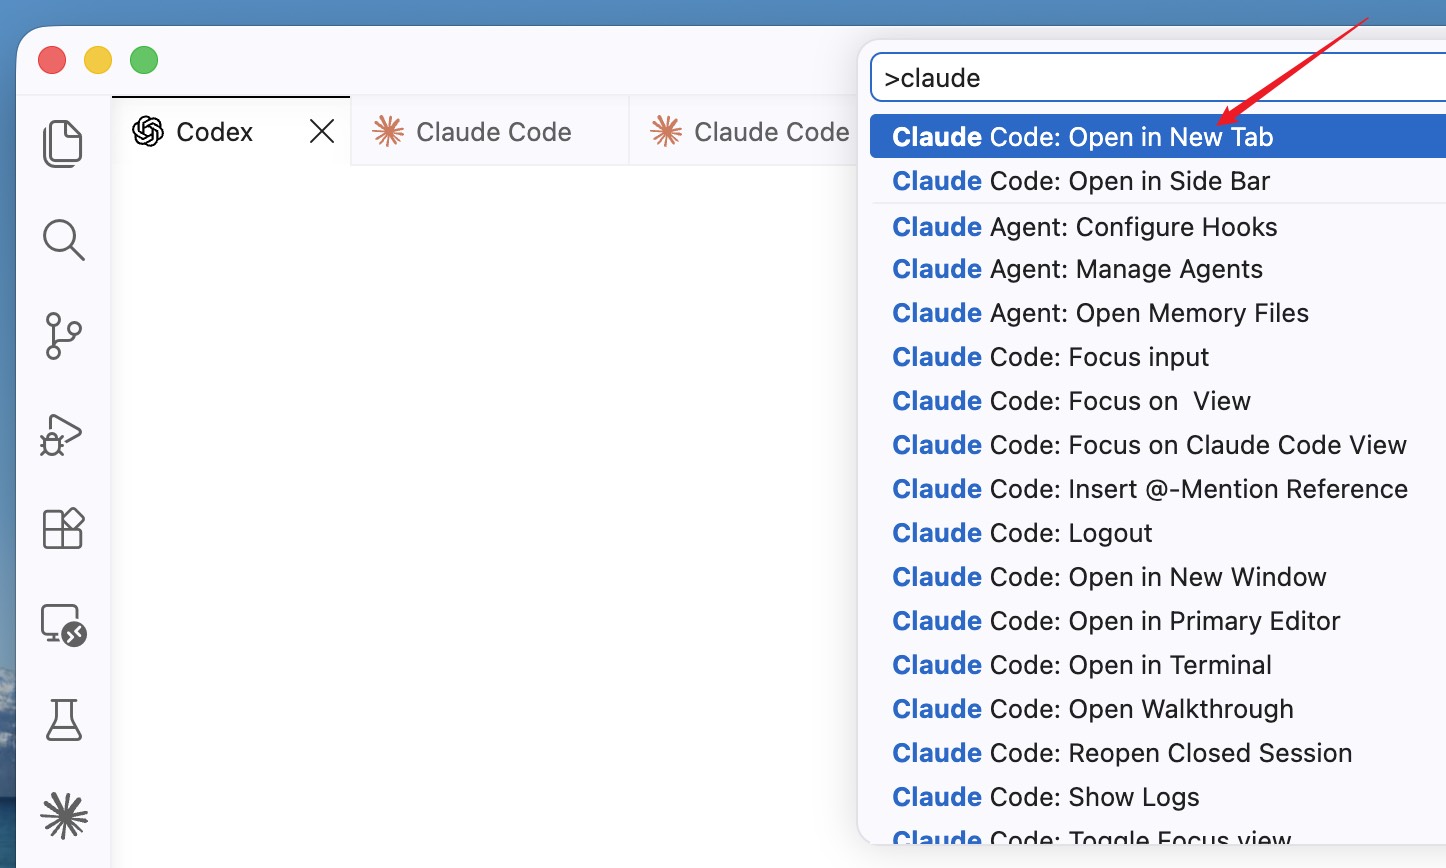Run "Claude Code: Open in New Window"
Viewport: 1446px width, 868px height.
(1158, 577)
